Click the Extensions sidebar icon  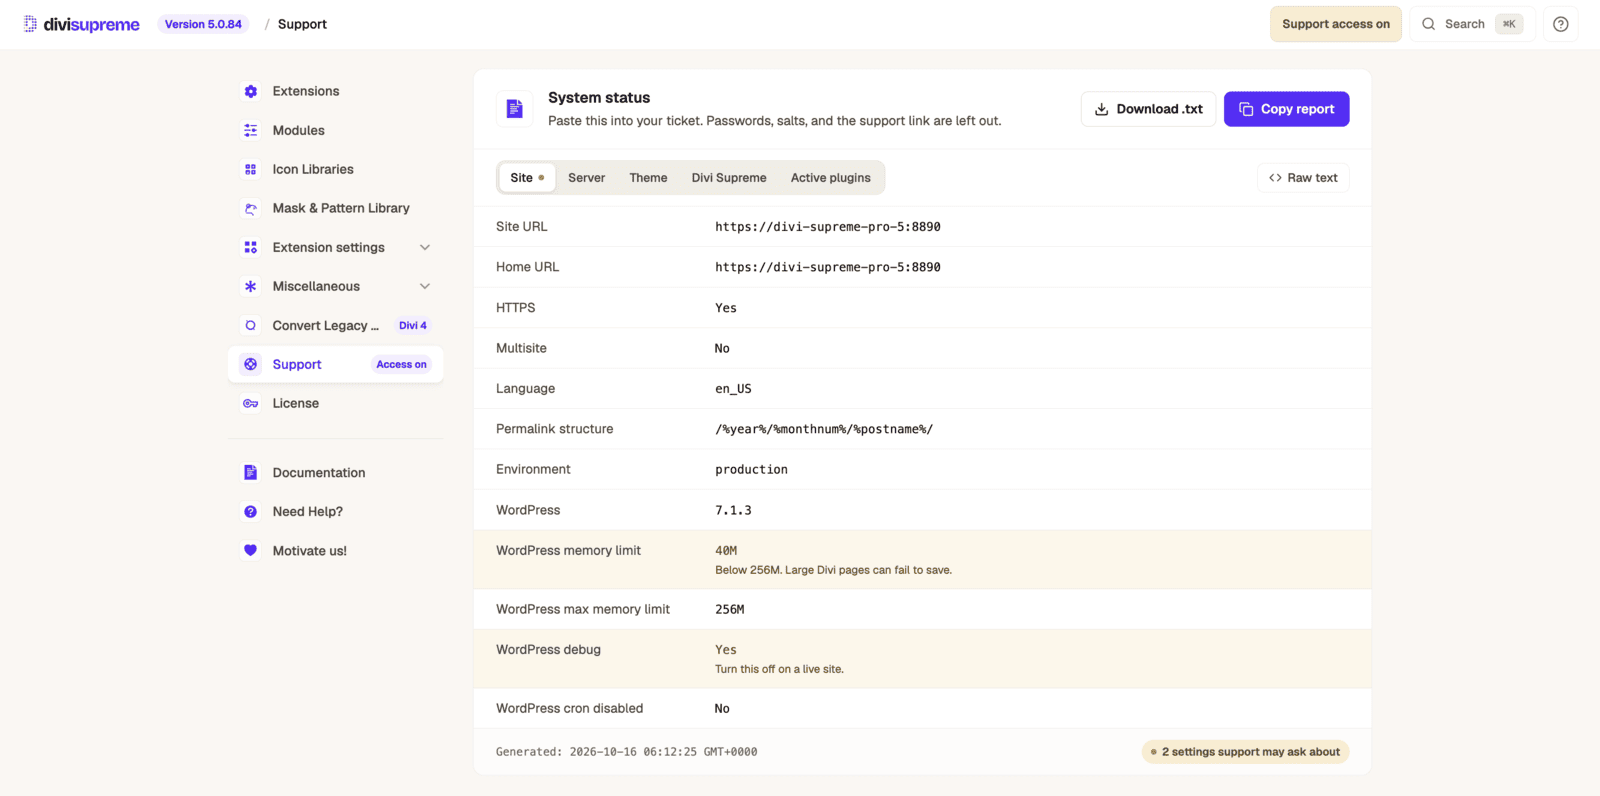tap(250, 91)
